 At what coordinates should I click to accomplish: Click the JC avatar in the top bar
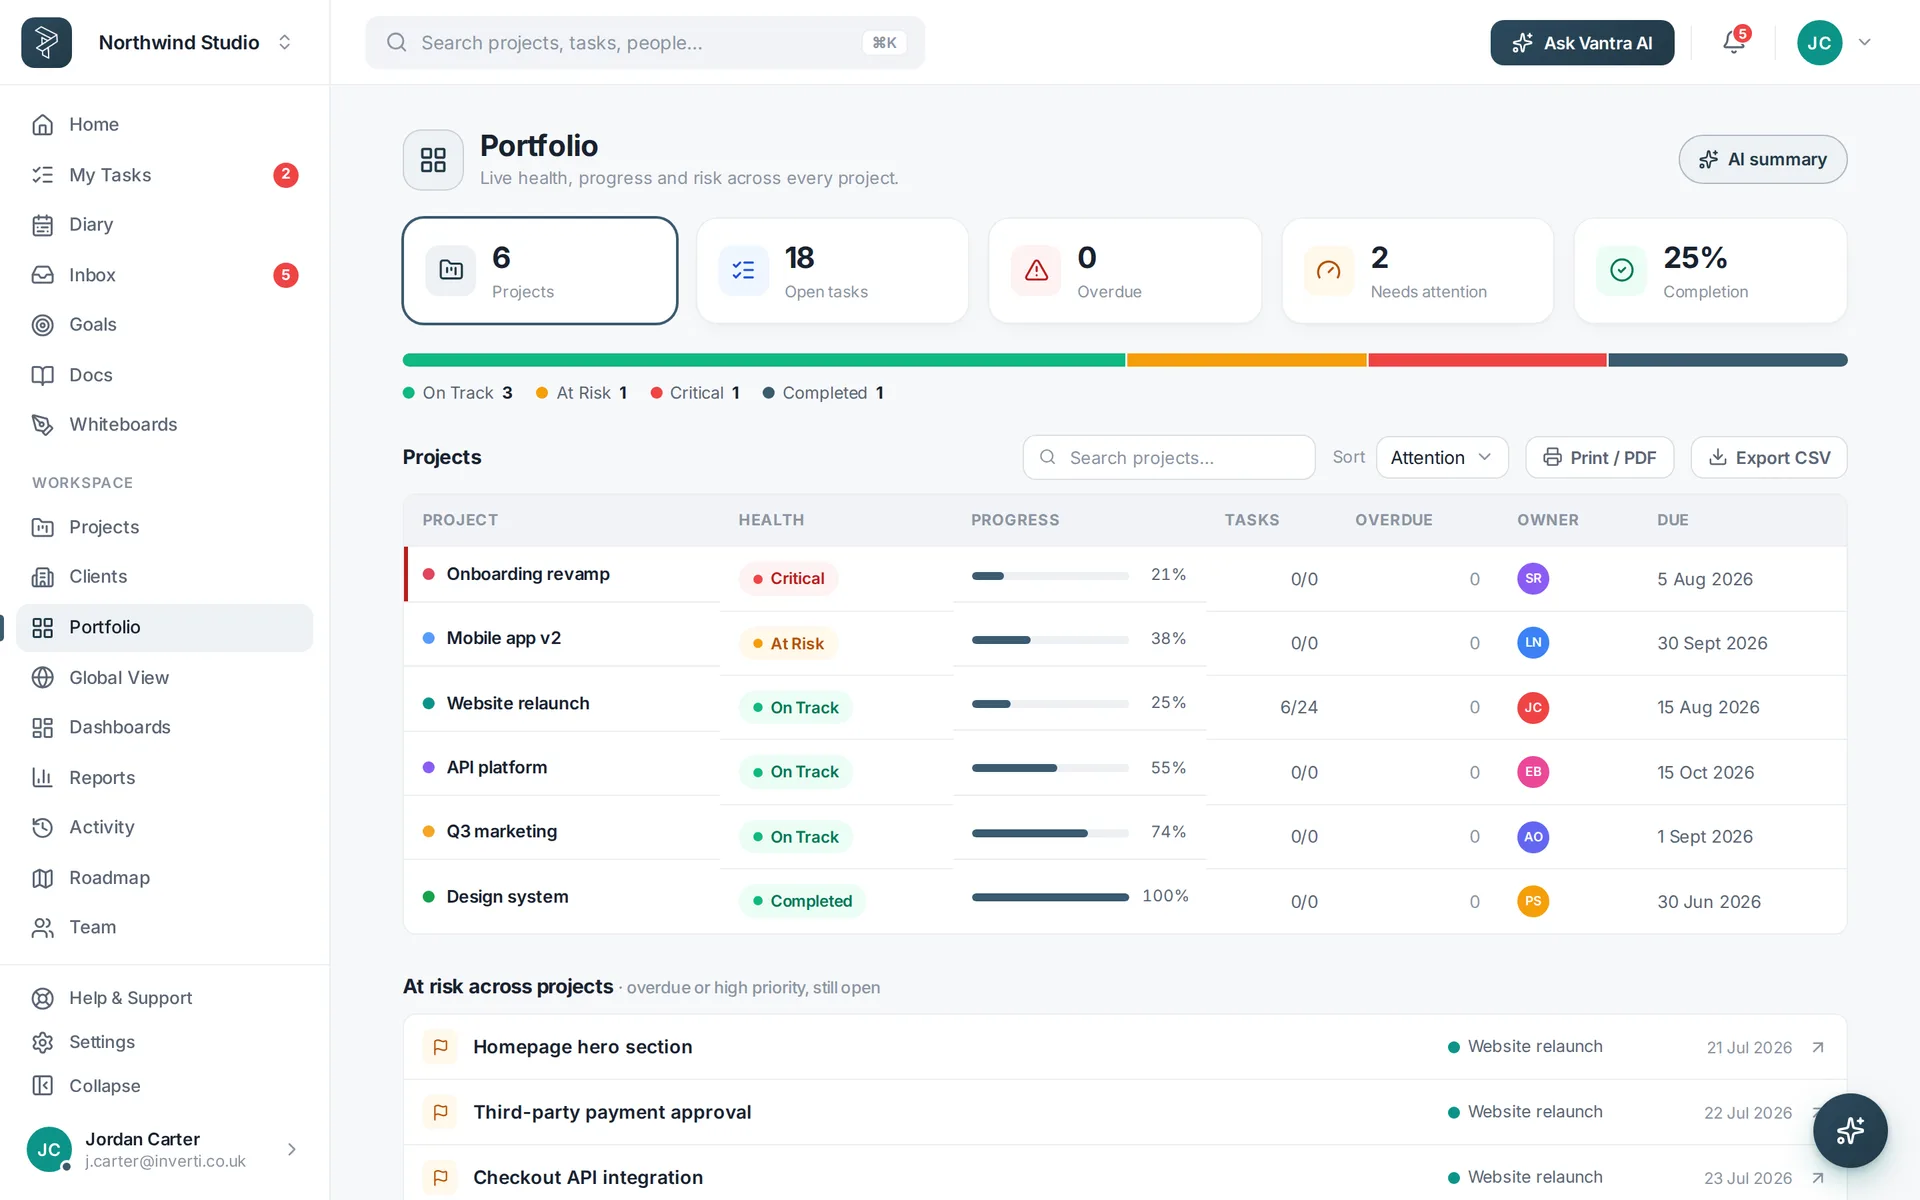click(x=1819, y=42)
